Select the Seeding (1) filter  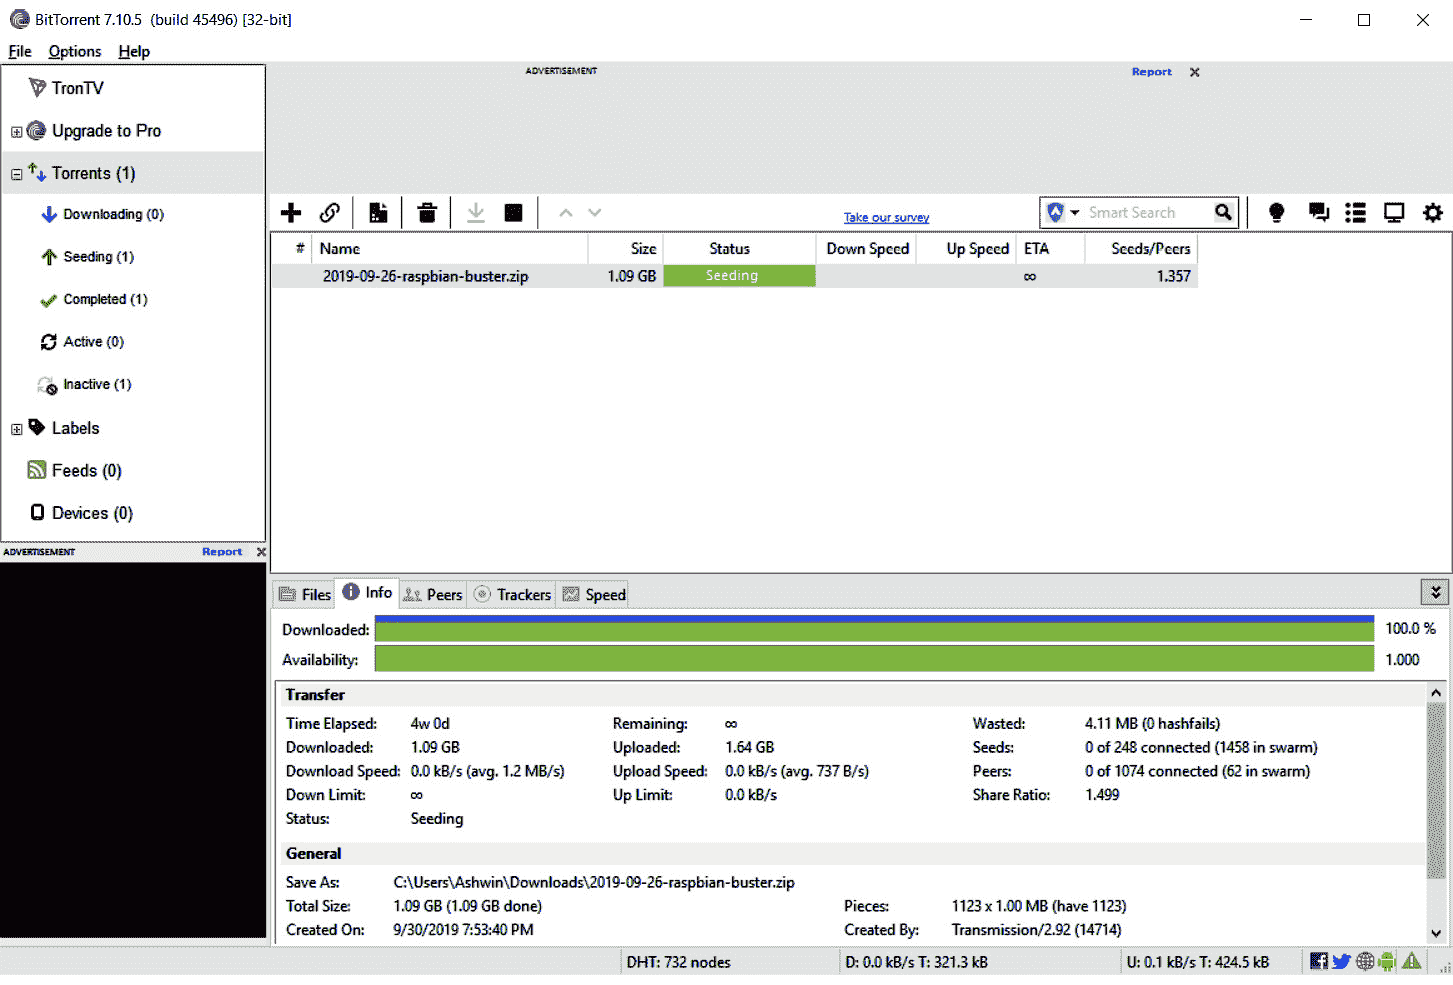(x=97, y=256)
